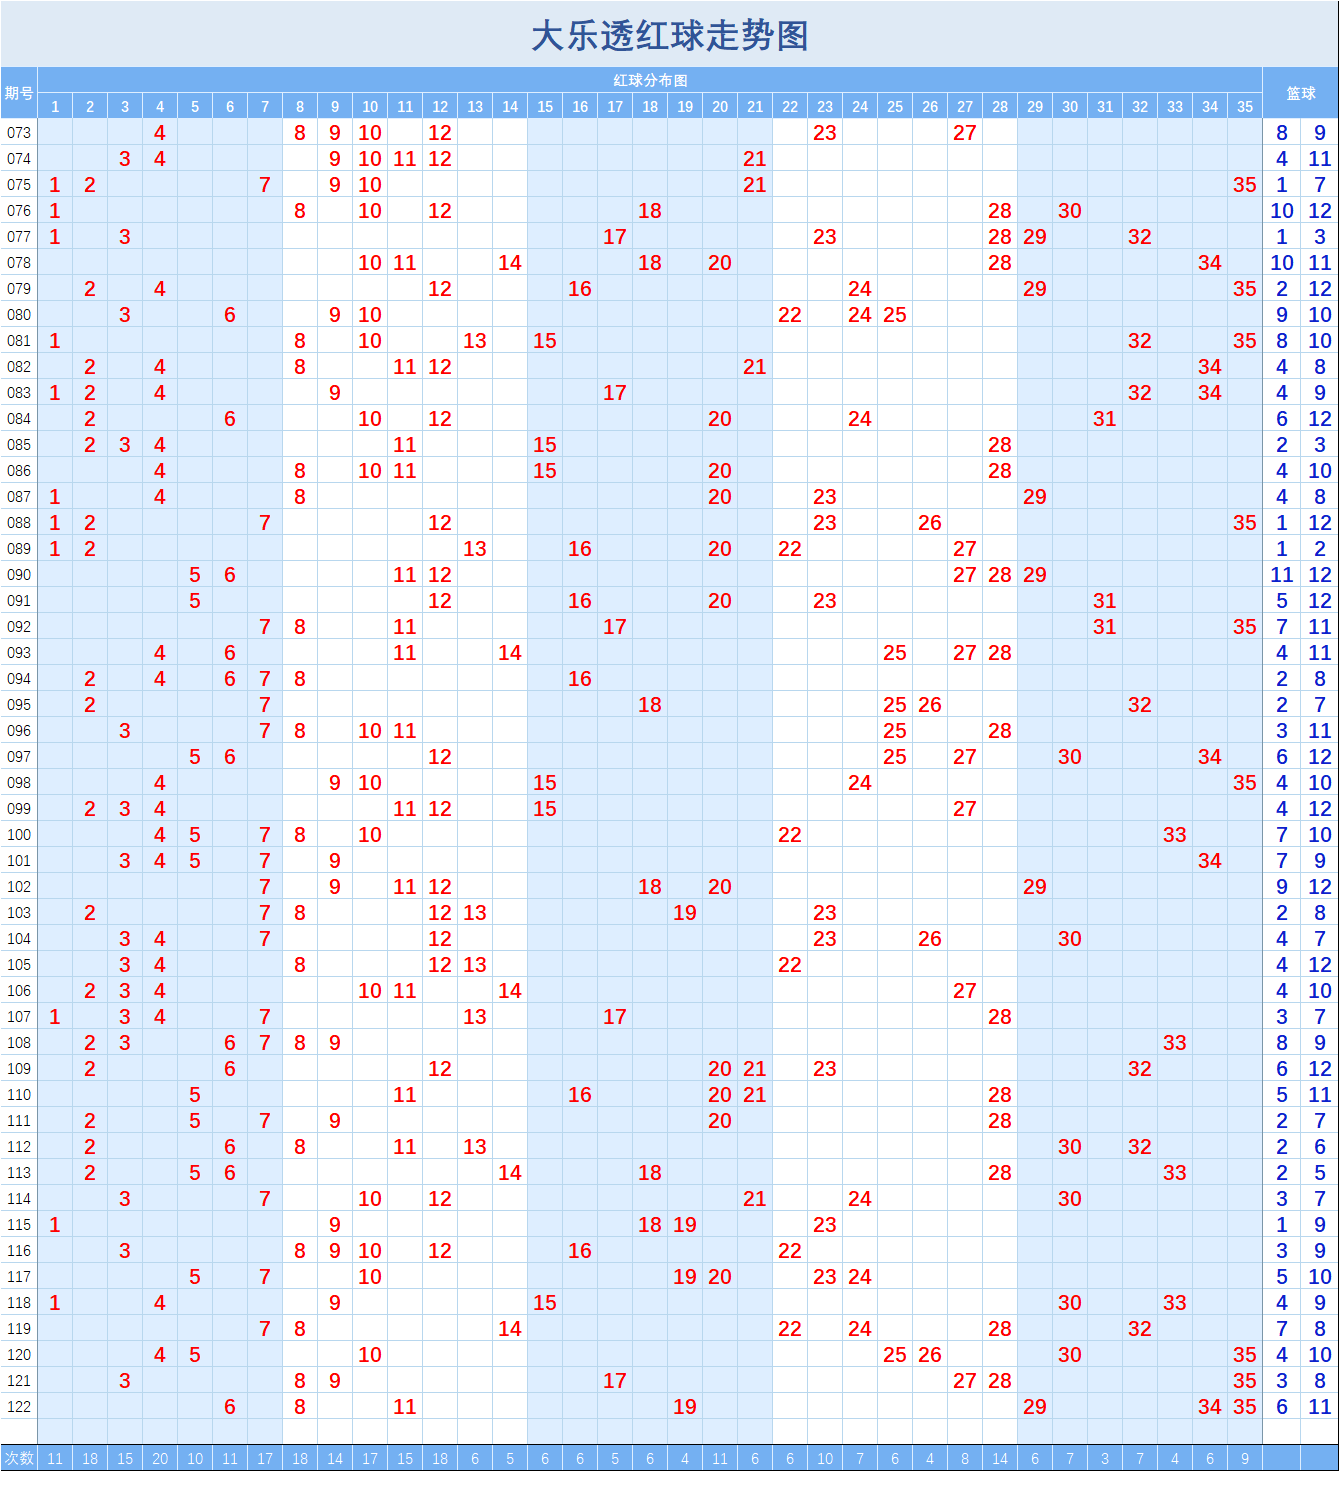
Task: Select red number 30 in row 076
Action: (1070, 211)
